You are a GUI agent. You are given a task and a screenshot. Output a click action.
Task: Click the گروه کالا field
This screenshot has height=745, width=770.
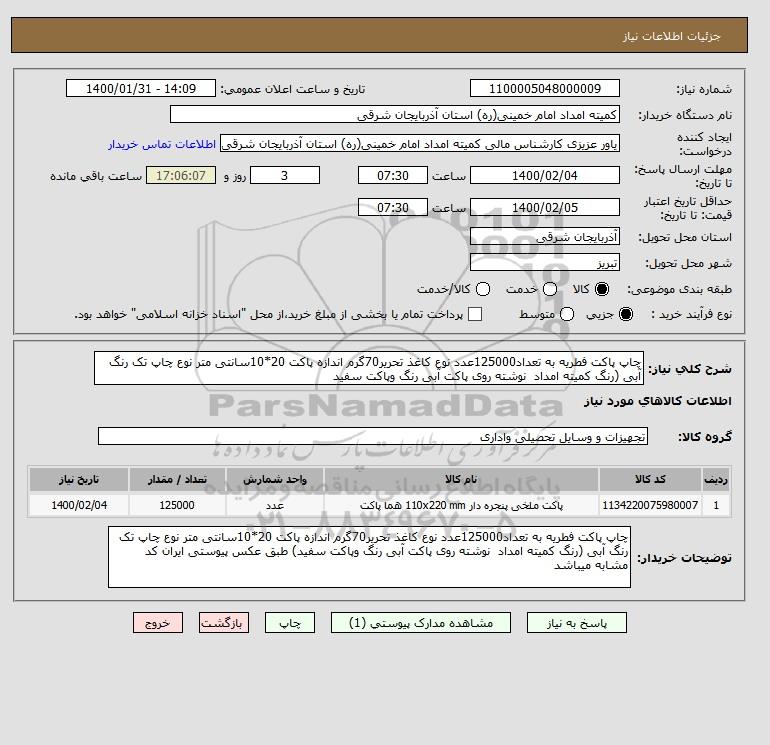(373, 436)
